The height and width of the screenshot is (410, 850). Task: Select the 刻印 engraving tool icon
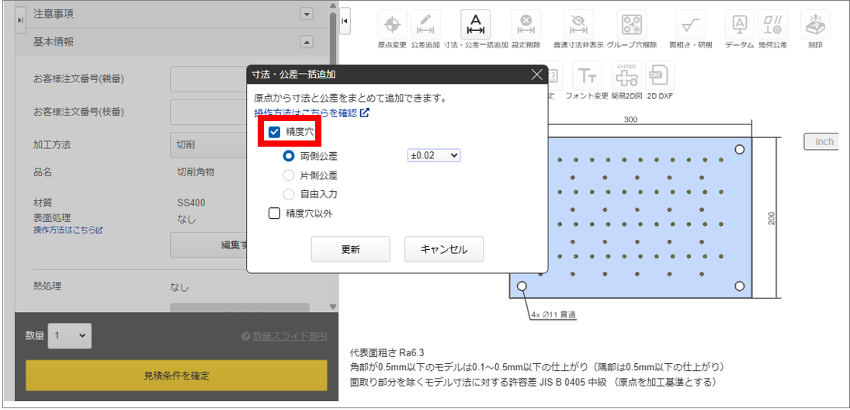point(816,25)
